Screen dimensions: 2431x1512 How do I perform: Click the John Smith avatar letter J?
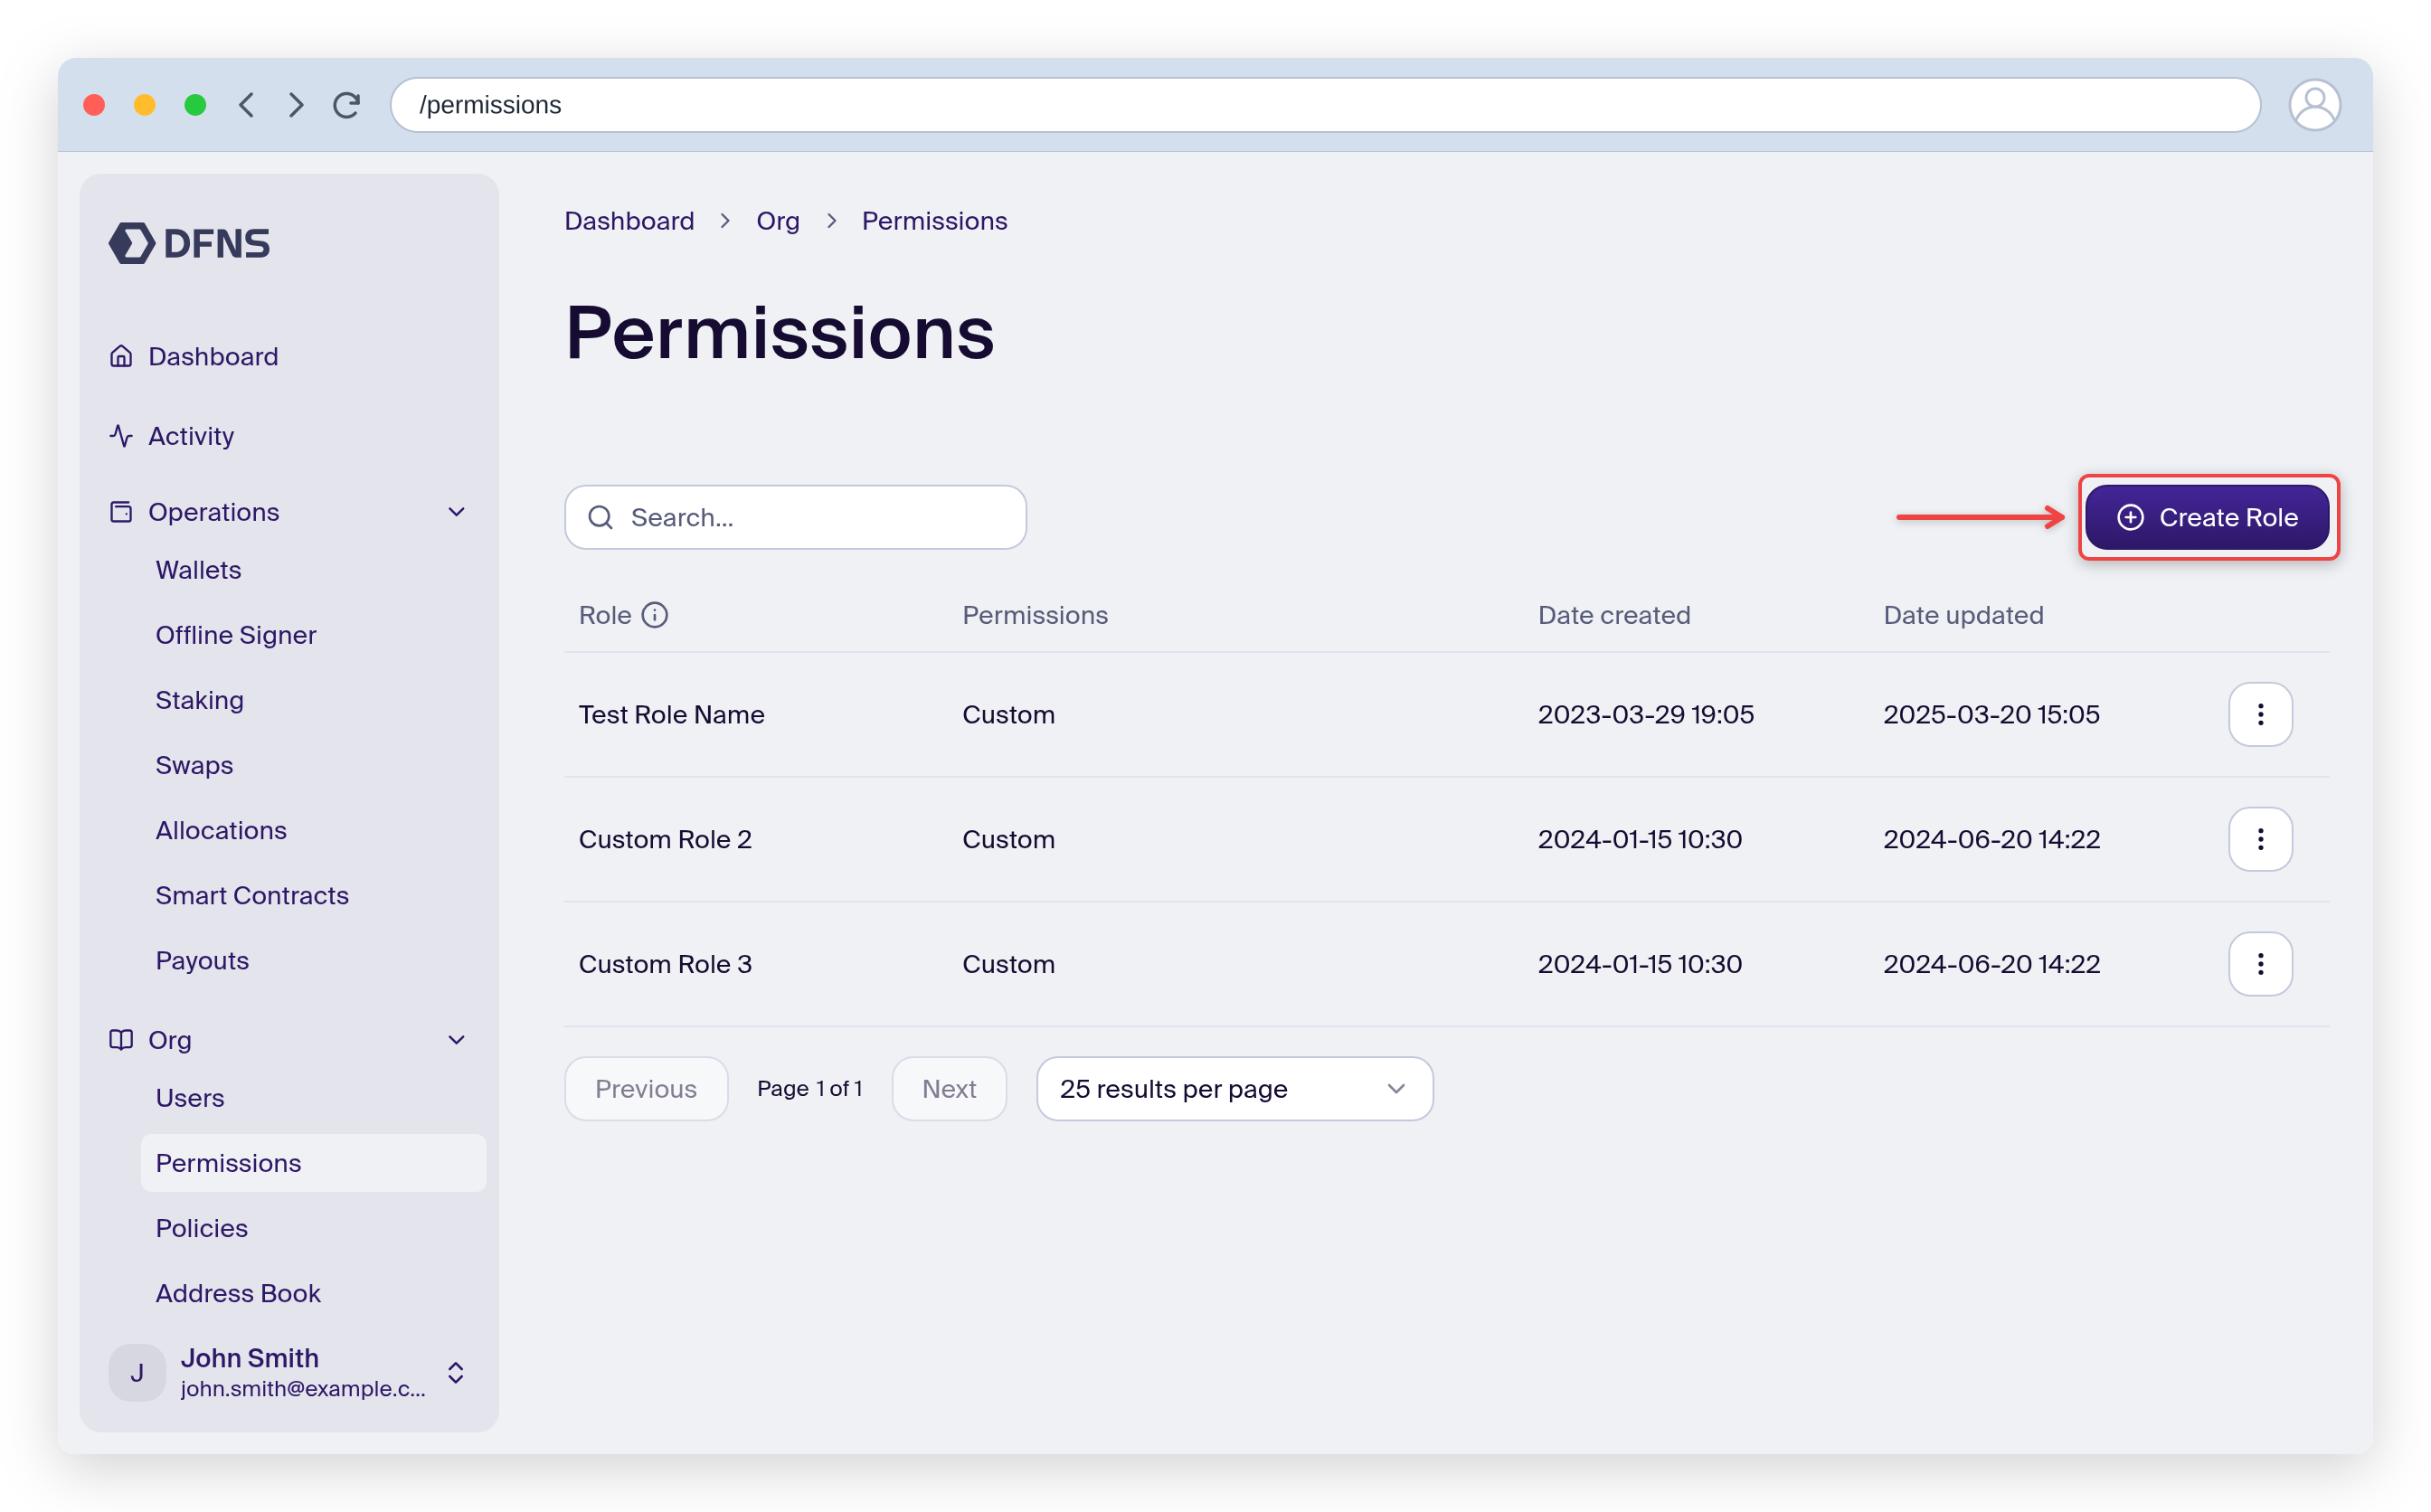[137, 1373]
